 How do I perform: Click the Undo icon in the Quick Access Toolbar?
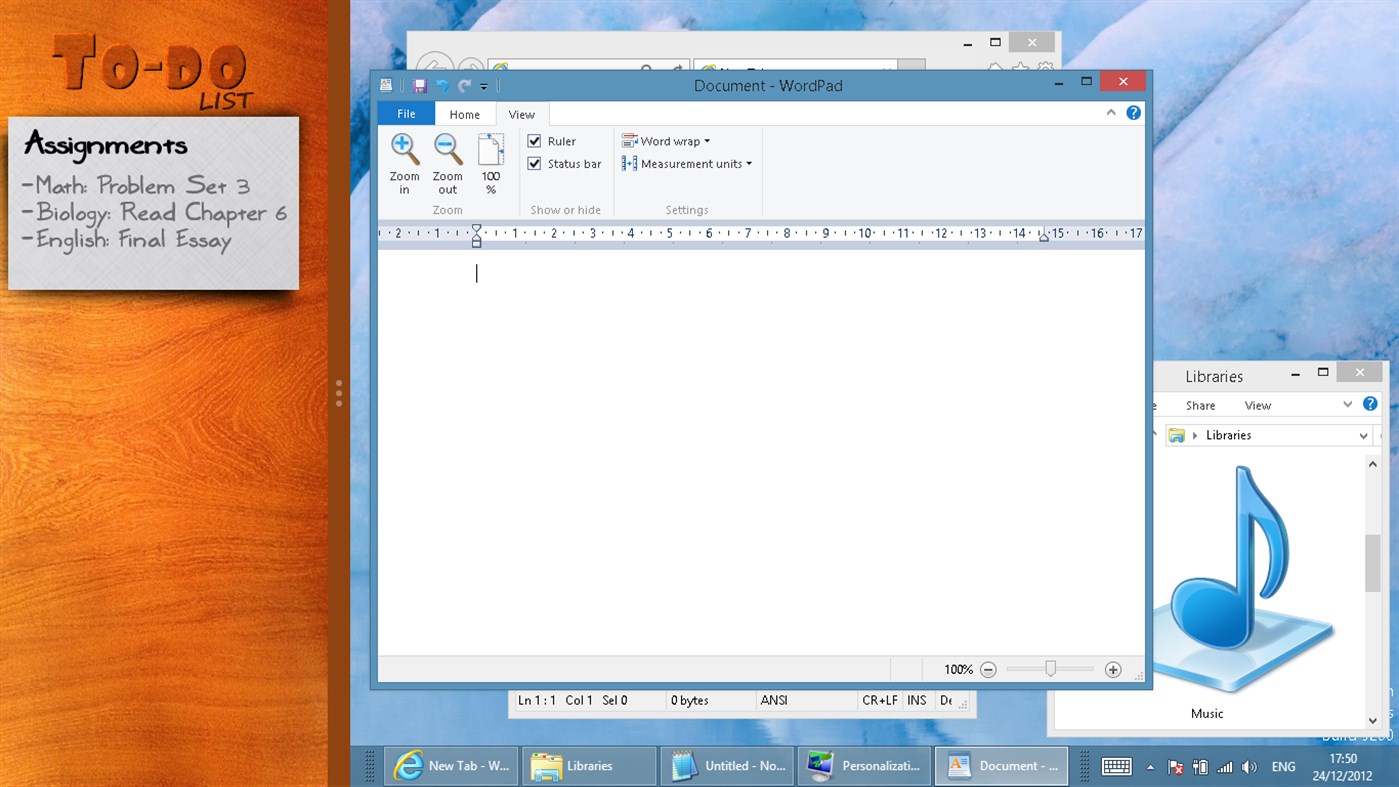click(x=442, y=85)
